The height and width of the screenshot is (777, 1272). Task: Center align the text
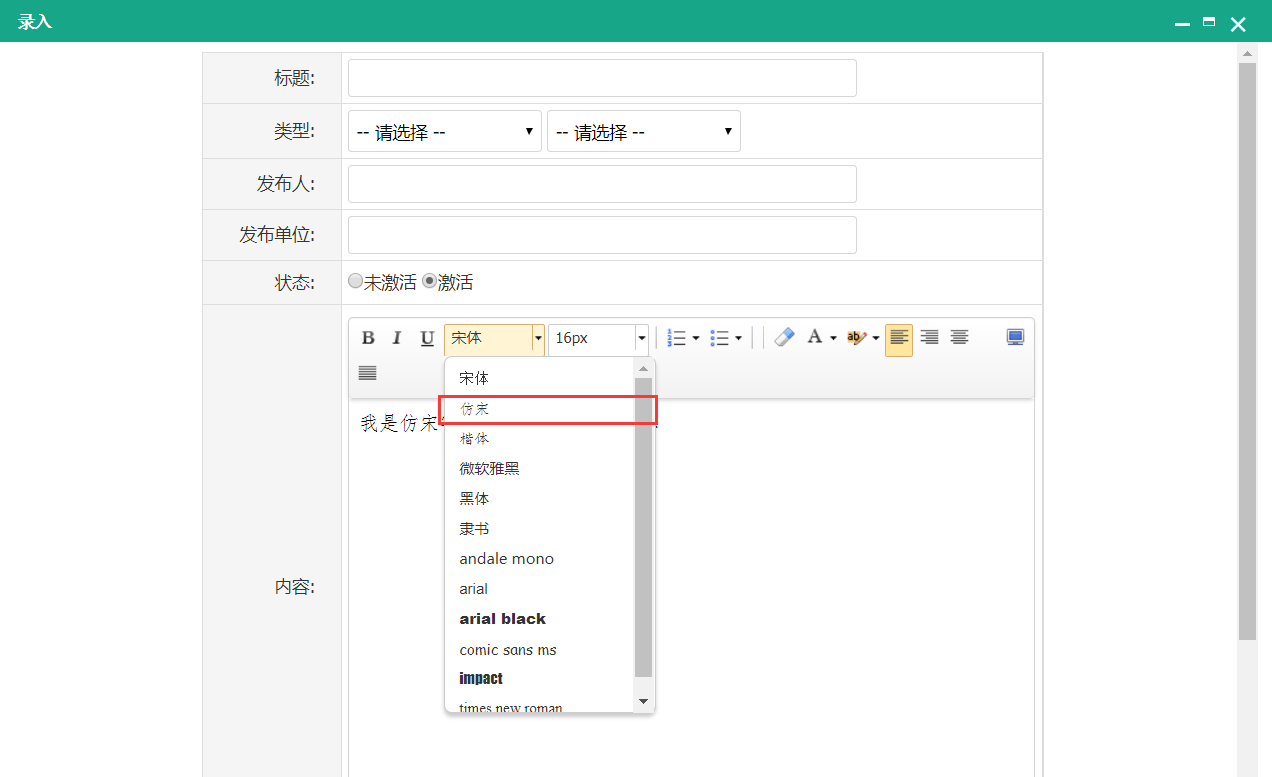click(959, 338)
